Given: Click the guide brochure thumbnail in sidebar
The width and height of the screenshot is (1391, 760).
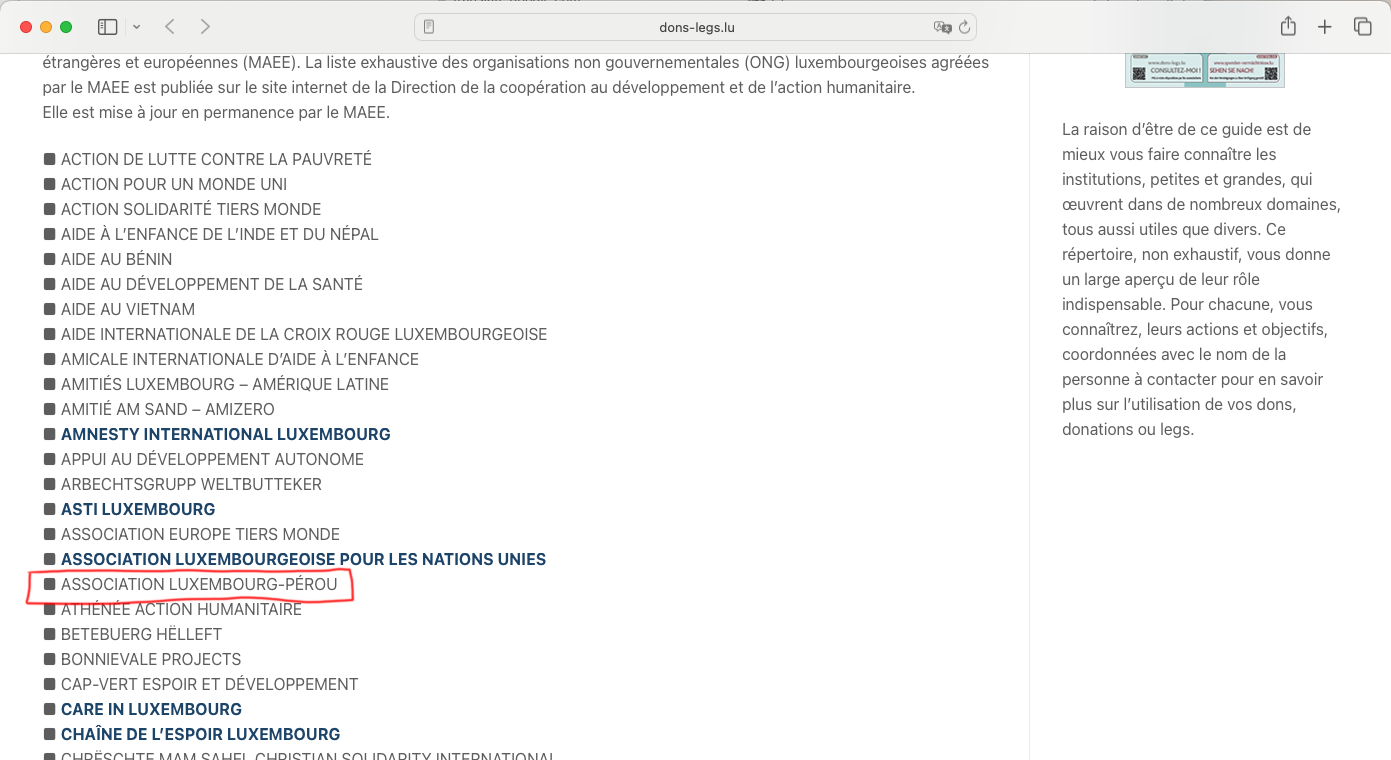Looking at the screenshot, I should click(1205, 70).
